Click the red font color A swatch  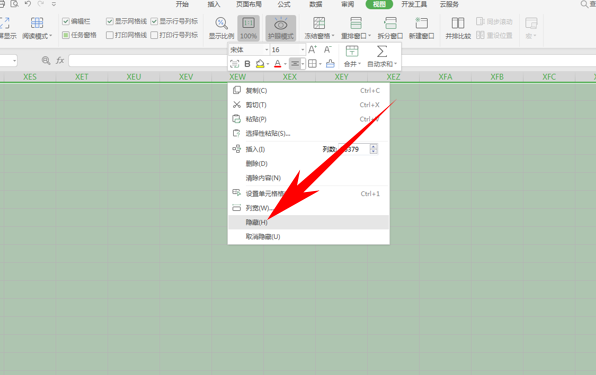coord(278,64)
